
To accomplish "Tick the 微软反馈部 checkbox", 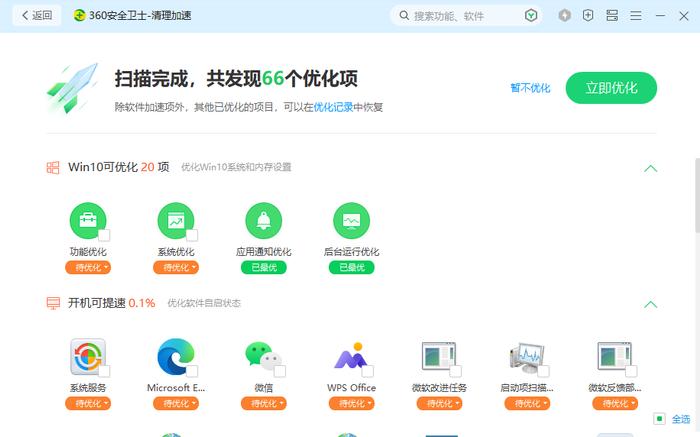I will coord(631,371).
